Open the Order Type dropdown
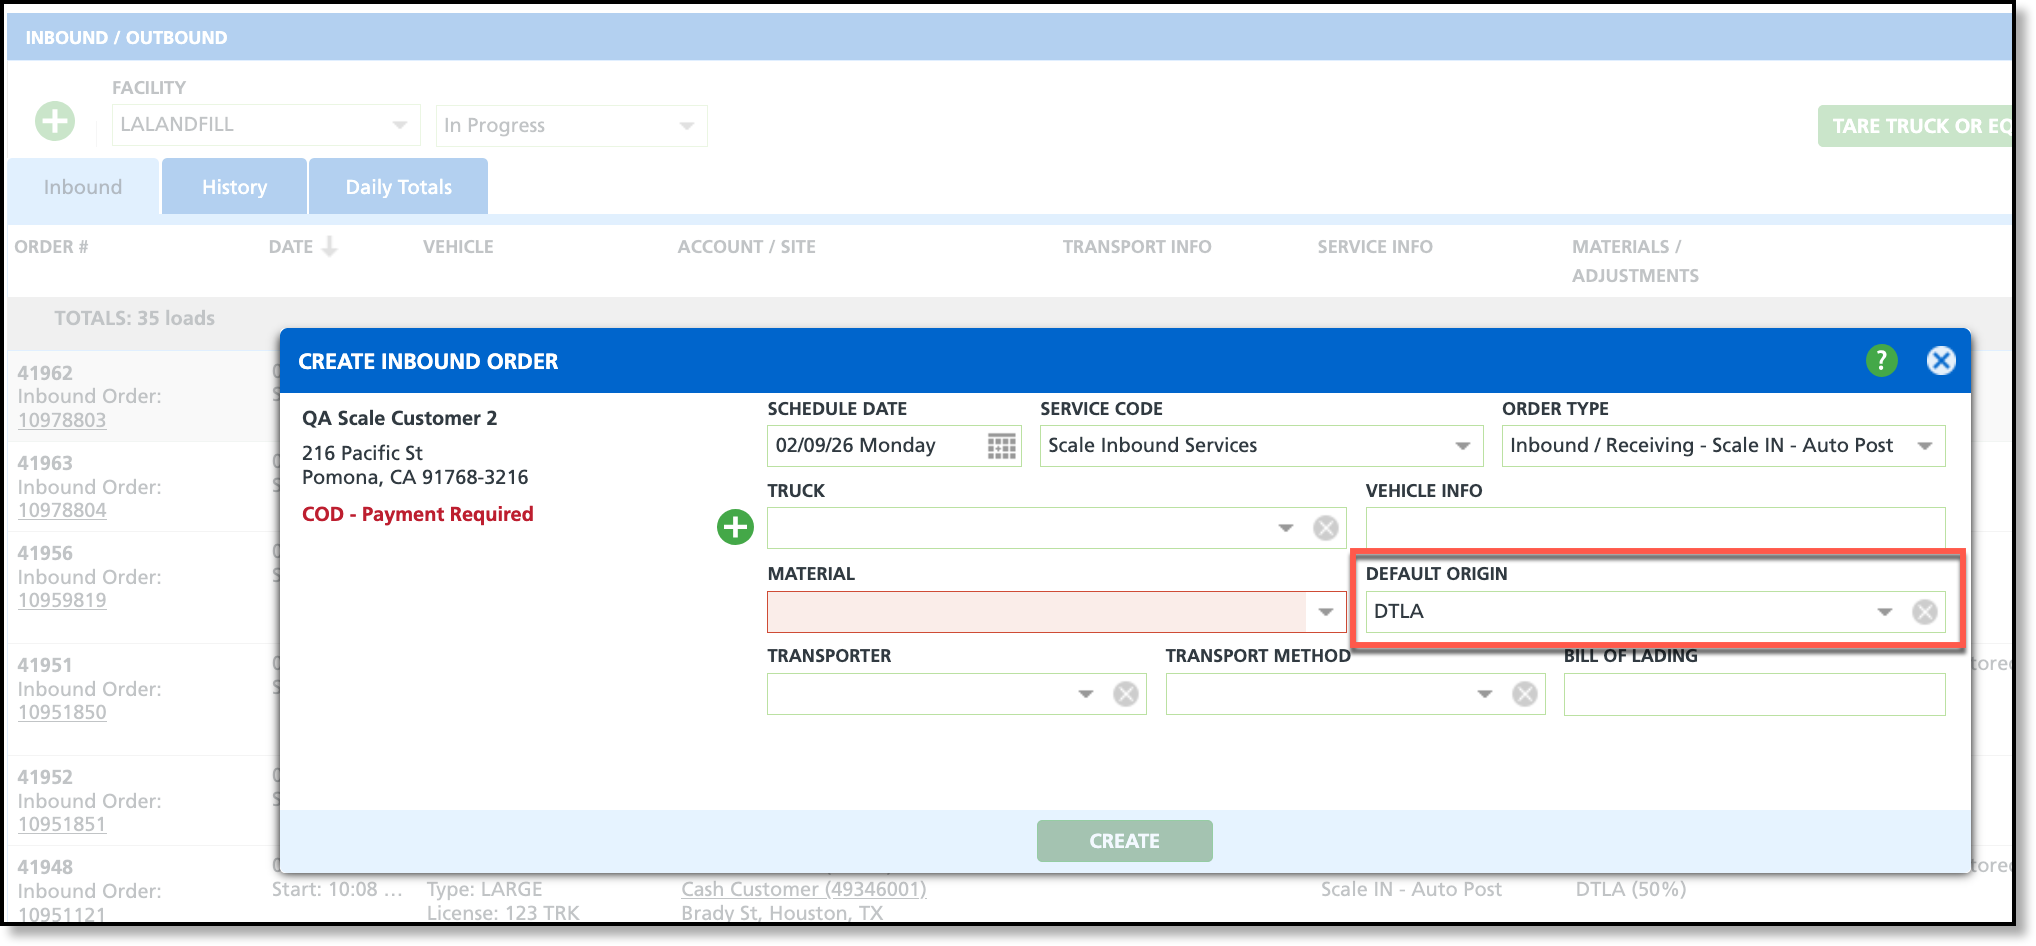2036x946 pixels. 1925,446
